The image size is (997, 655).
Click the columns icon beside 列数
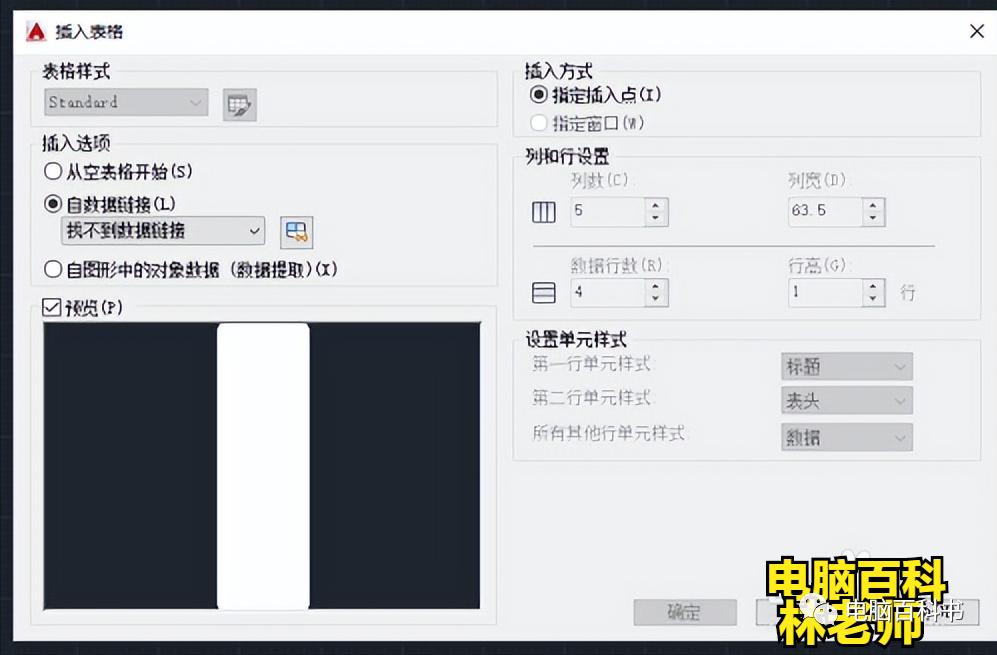543,211
